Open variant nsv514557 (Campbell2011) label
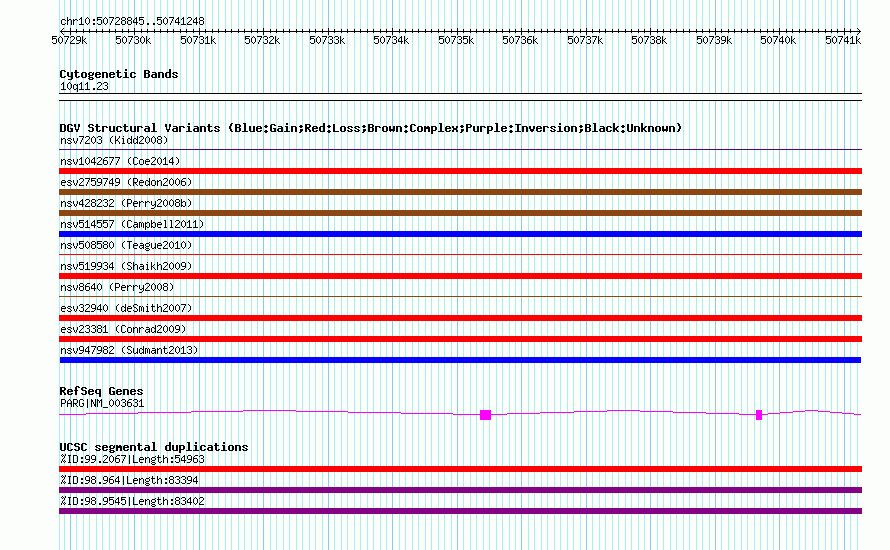This screenshot has width=890, height=550. pos(132,224)
